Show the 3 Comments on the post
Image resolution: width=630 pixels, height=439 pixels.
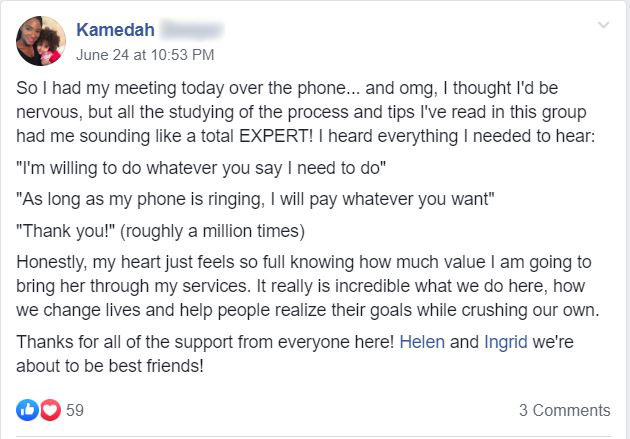(565, 410)
